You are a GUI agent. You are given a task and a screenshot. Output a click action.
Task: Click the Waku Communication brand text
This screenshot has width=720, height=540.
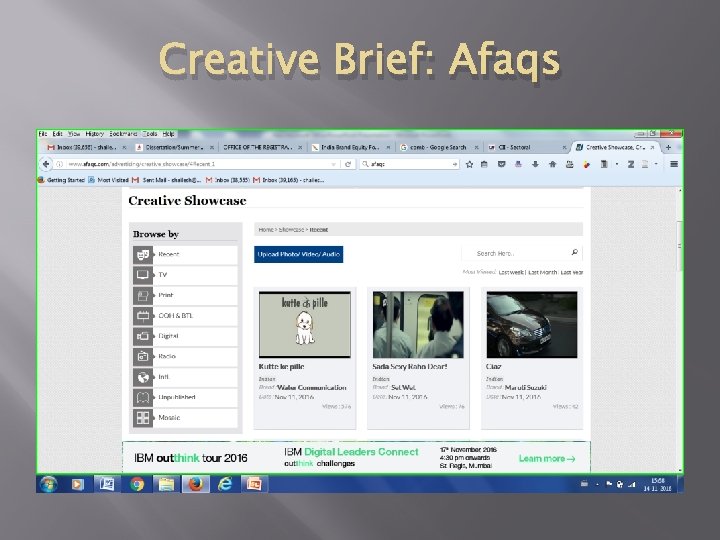click(311, 388)
